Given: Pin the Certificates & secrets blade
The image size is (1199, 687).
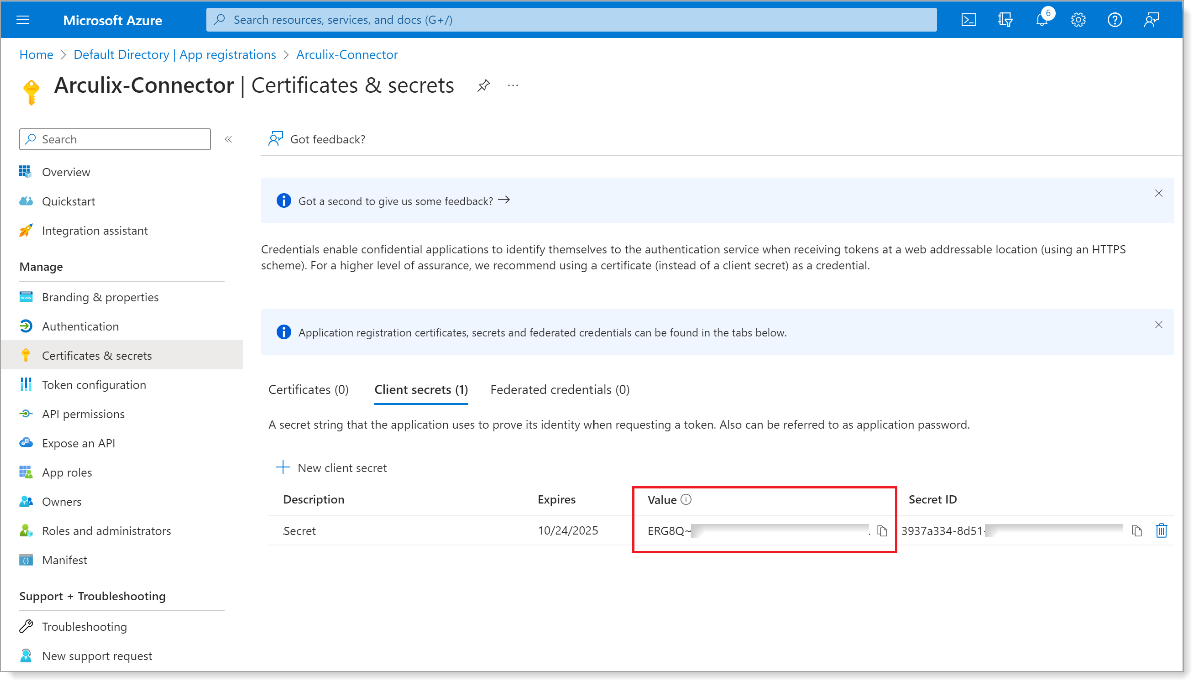Looking at the screenshot, I should [x=483, y=86].
